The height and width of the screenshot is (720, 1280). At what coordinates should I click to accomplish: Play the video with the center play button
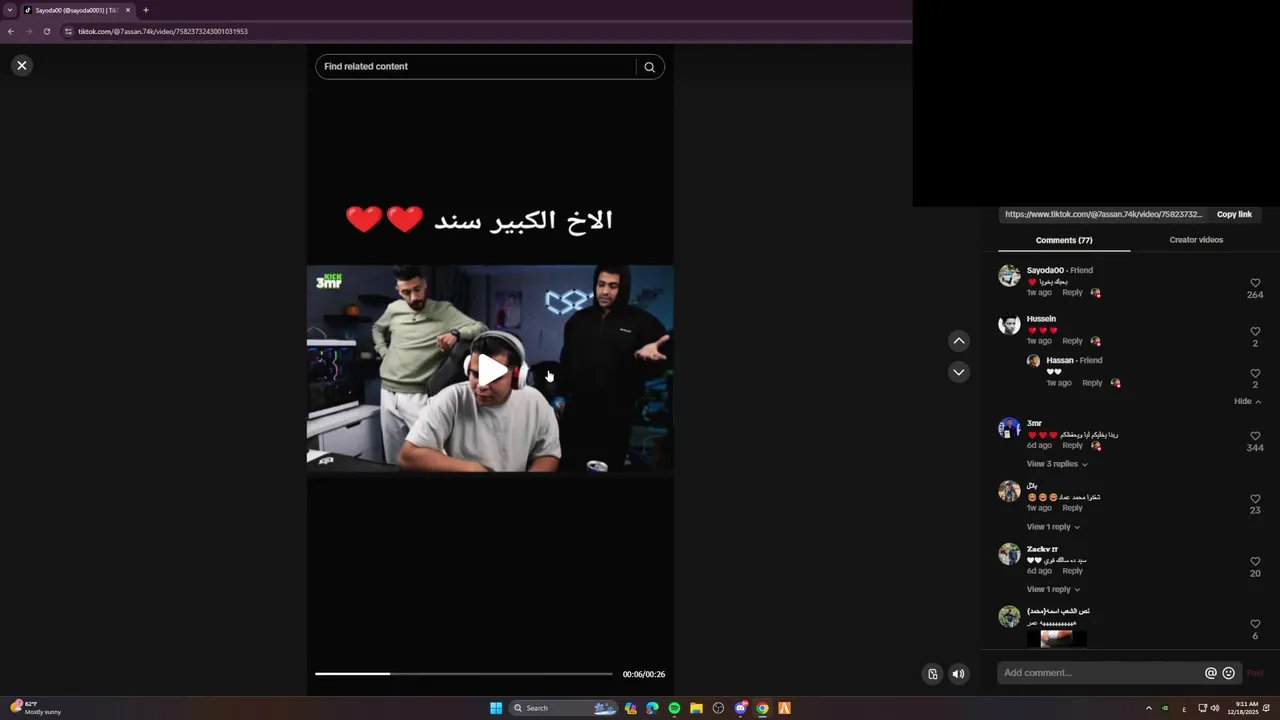(x=490, y=369)
